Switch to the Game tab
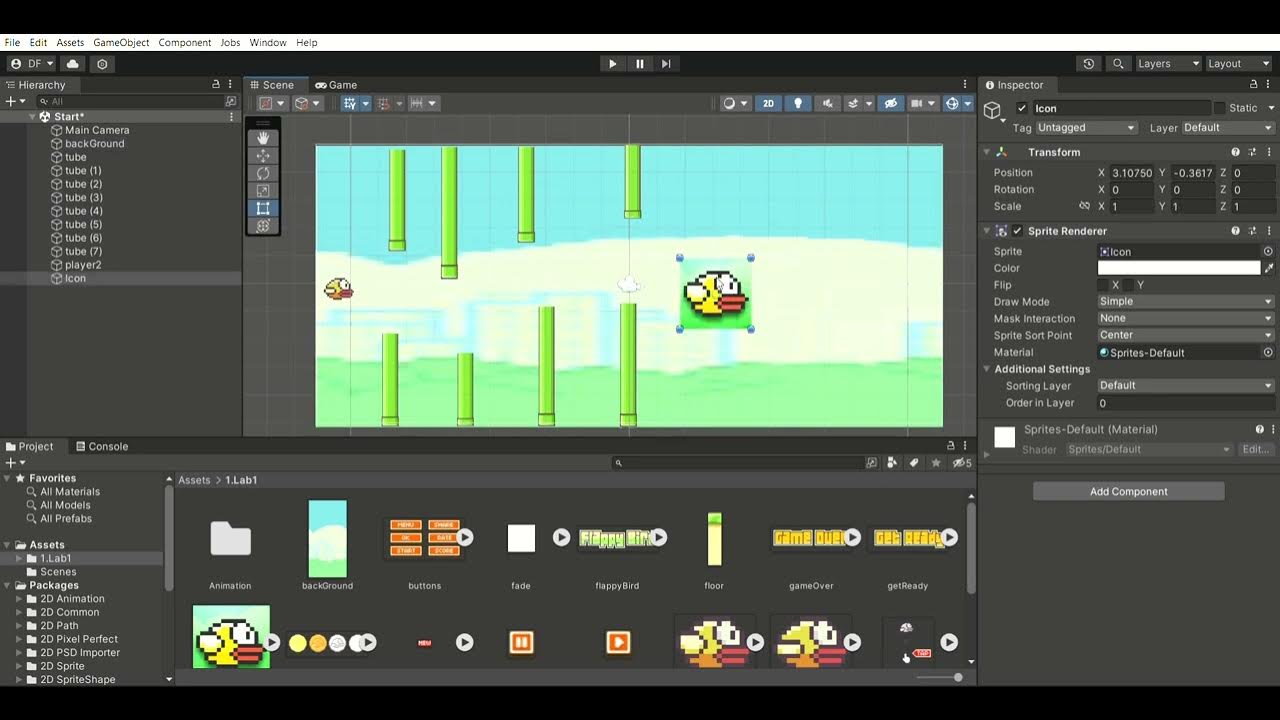Image resolution: width=1280 pixels, height=720 pixels. pos(336,85)
